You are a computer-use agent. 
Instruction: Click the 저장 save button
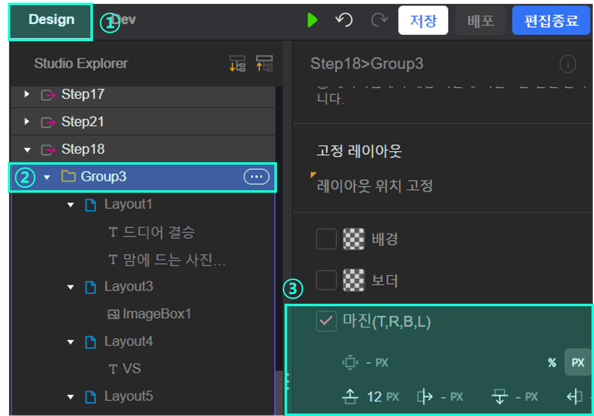[x=423, y=21]
